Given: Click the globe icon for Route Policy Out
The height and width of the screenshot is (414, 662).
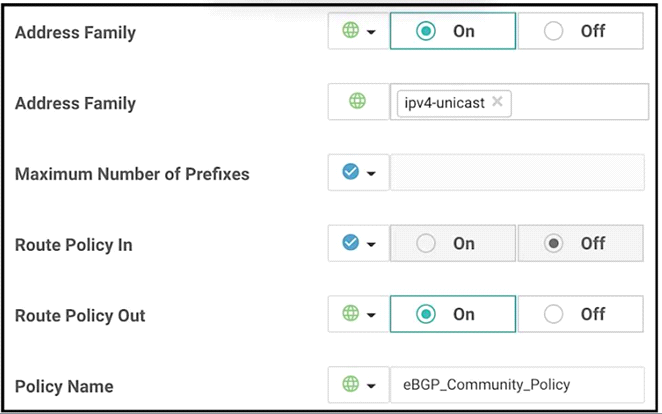Looking at the screenshot, I should tap(350, 314).
